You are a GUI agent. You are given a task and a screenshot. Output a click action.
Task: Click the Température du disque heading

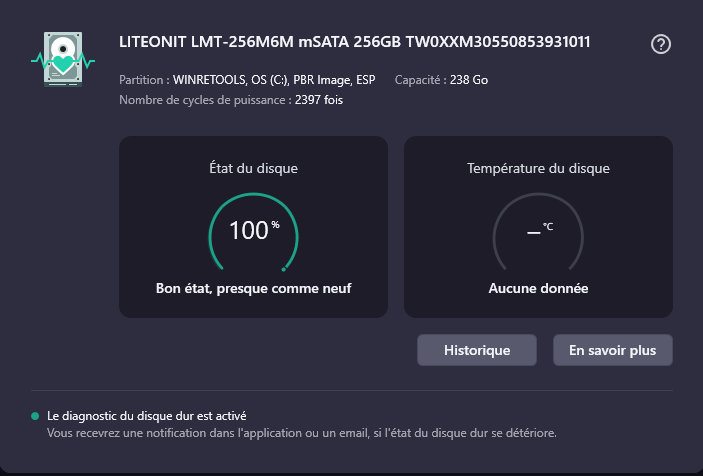tap(538, 168)
